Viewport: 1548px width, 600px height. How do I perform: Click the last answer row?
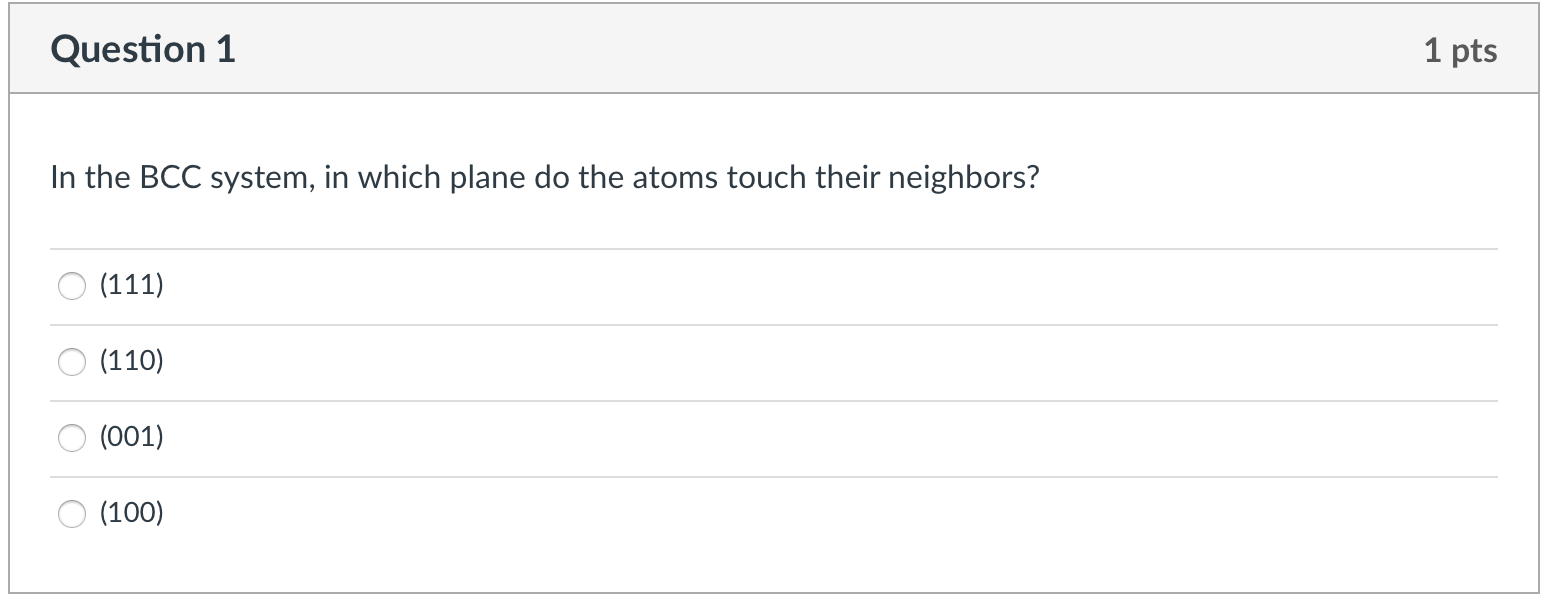click(x=500, y=513)
